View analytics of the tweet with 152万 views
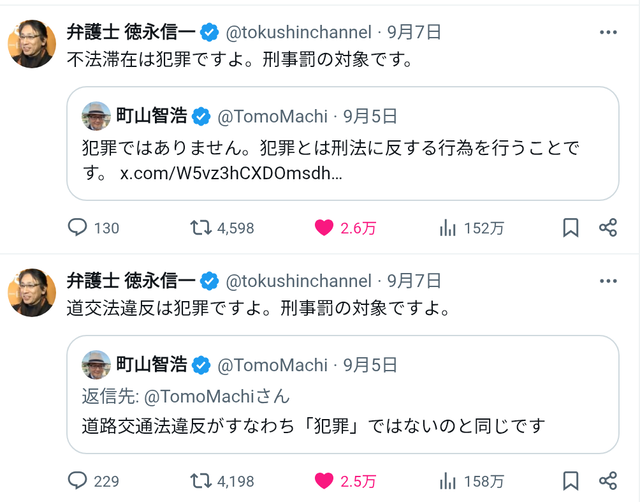Image resolution: width=640 pixels, height=502 pixels. click(448, 227)
